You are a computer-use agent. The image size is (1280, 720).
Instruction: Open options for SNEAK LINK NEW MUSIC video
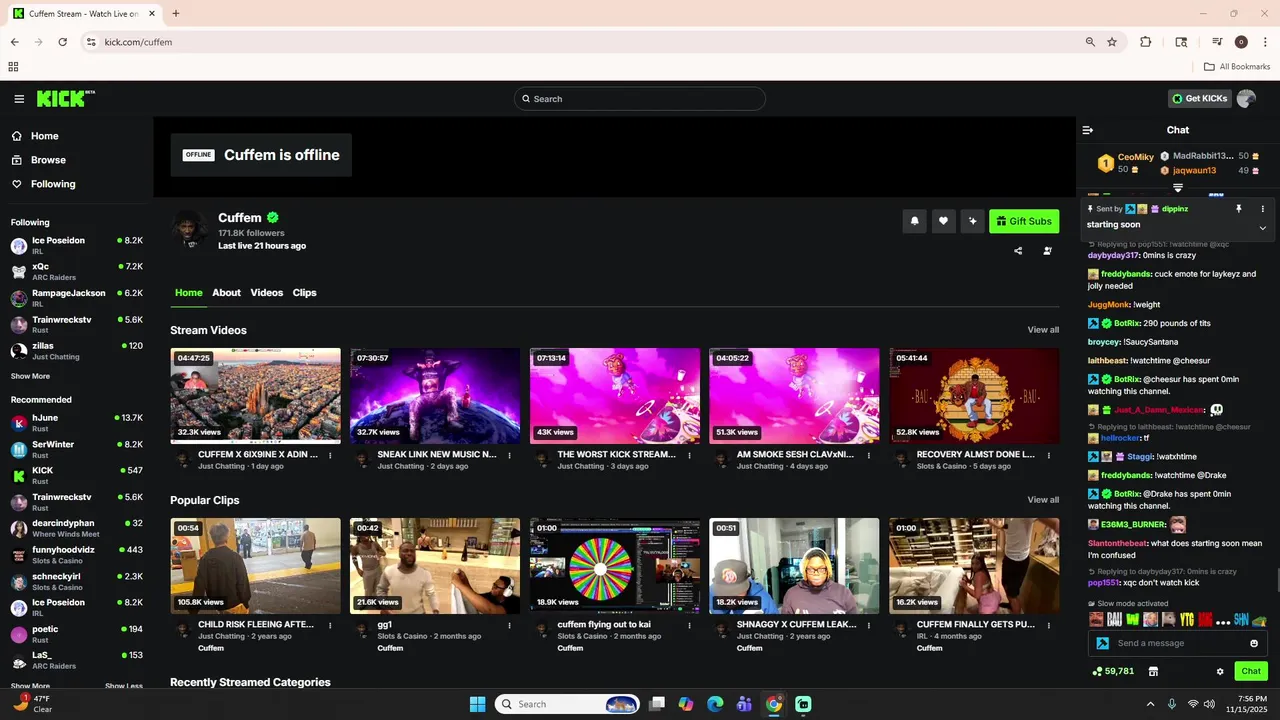tap(509, 455)
